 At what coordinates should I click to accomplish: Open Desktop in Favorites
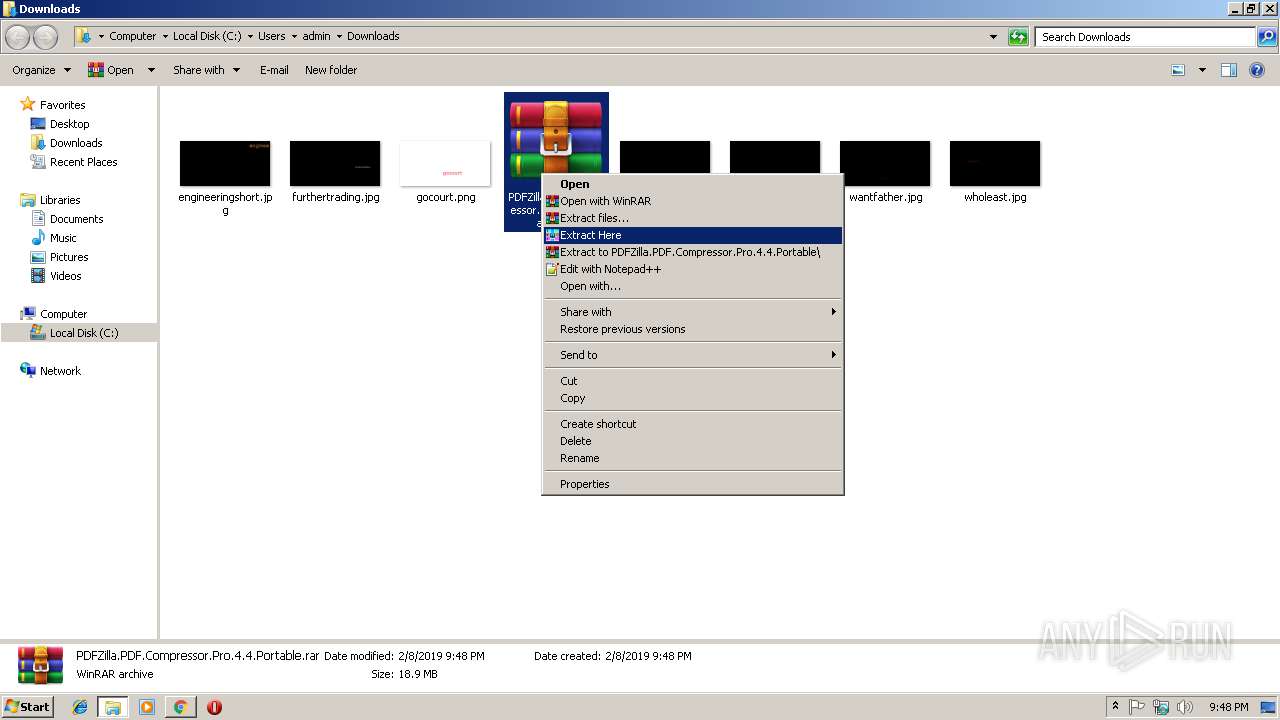[69, 124]
